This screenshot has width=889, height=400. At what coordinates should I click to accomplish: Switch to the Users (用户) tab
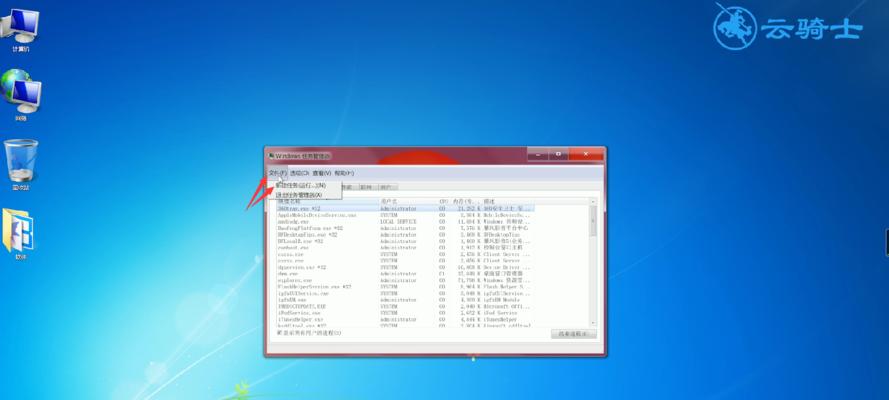point(386,187)
